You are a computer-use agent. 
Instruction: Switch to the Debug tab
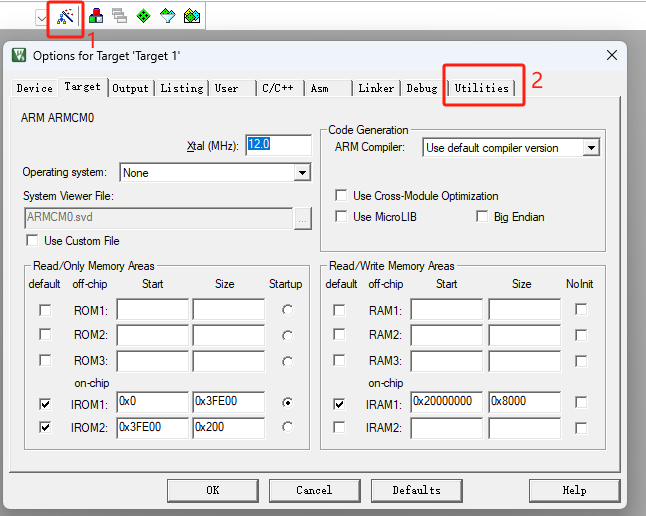coord(422,88)
